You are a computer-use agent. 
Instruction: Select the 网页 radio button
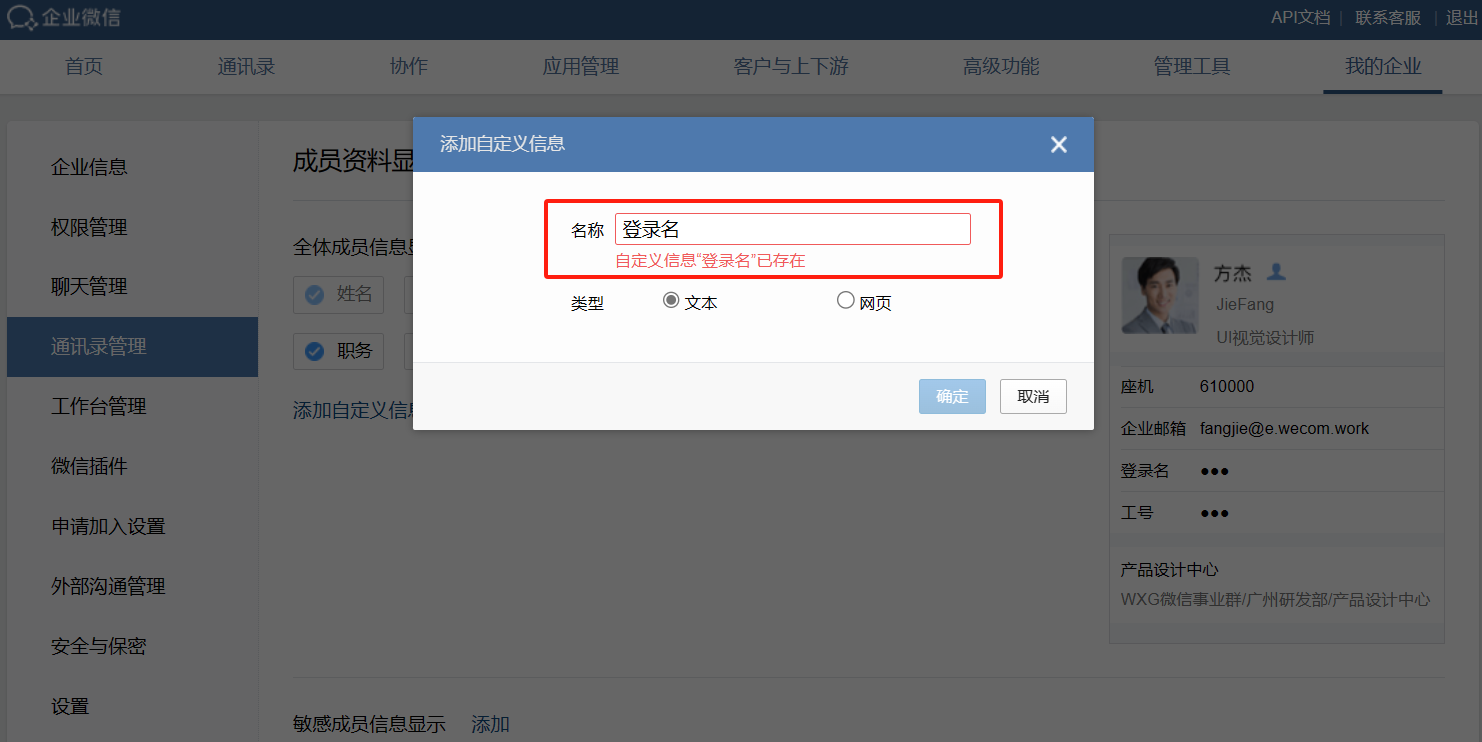coord(846,300)
